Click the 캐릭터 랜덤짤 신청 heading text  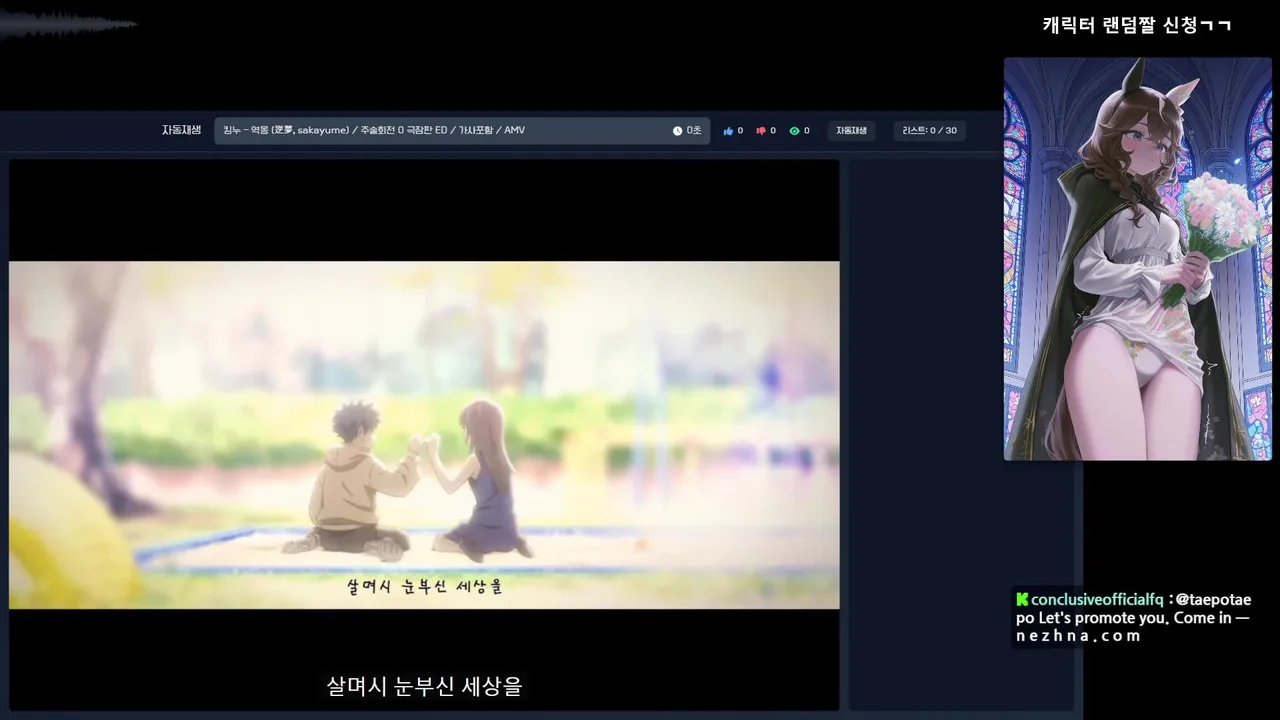tap(1136, 25)
